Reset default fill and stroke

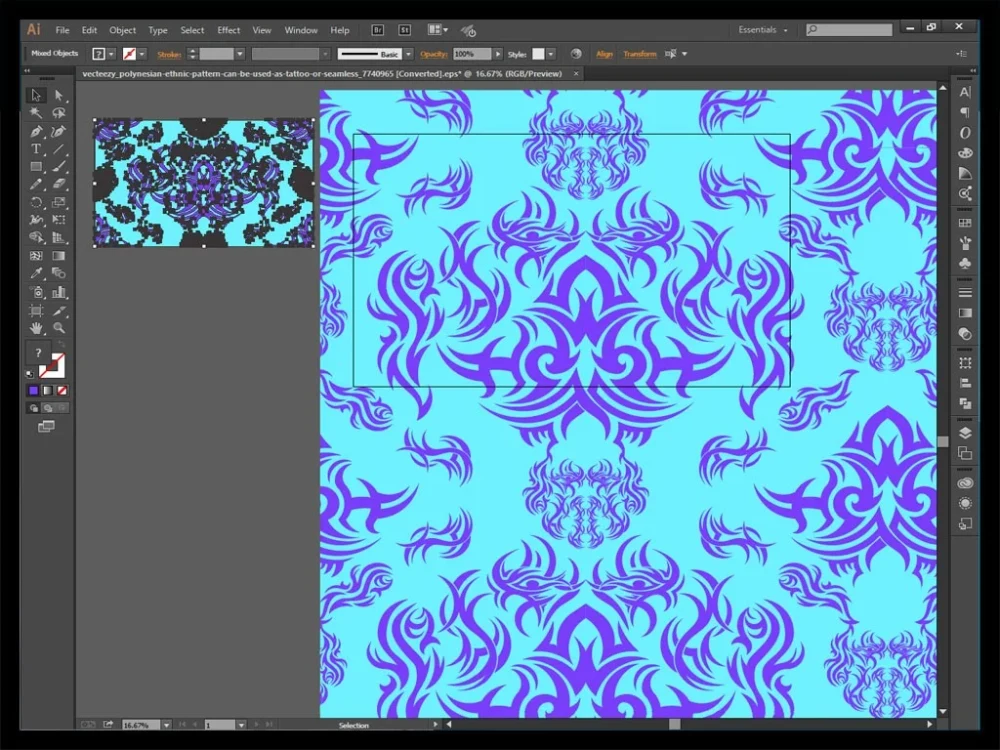pos(30,374)
